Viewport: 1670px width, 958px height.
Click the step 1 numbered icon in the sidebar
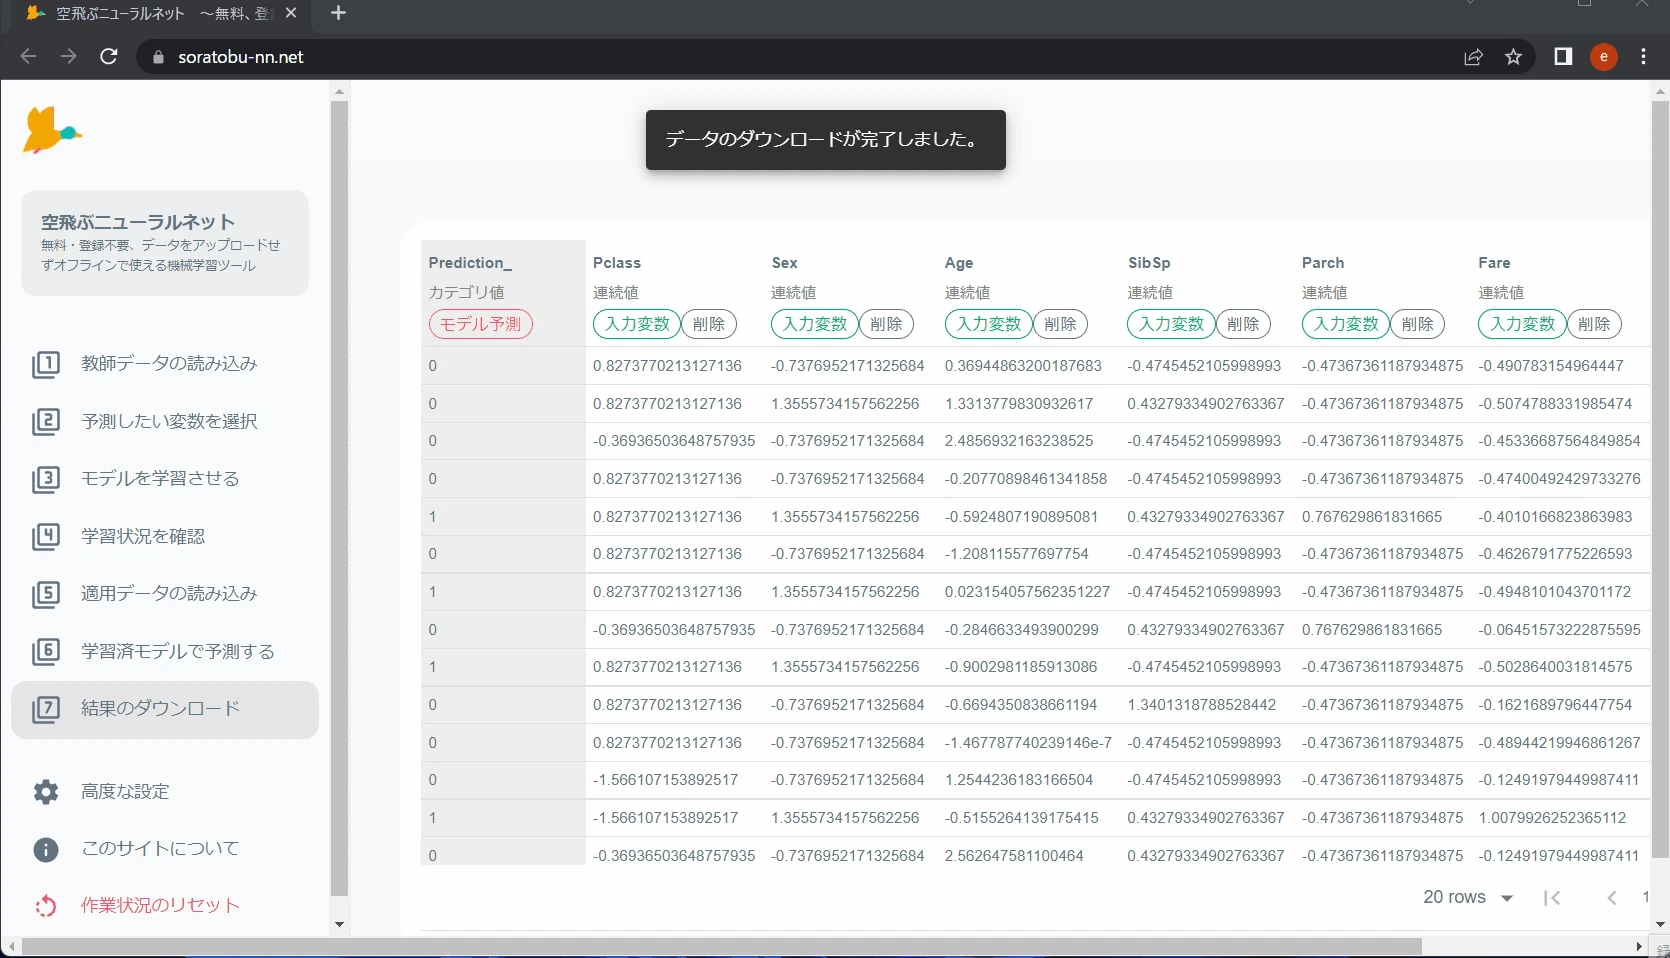click(x=46, y=364)
